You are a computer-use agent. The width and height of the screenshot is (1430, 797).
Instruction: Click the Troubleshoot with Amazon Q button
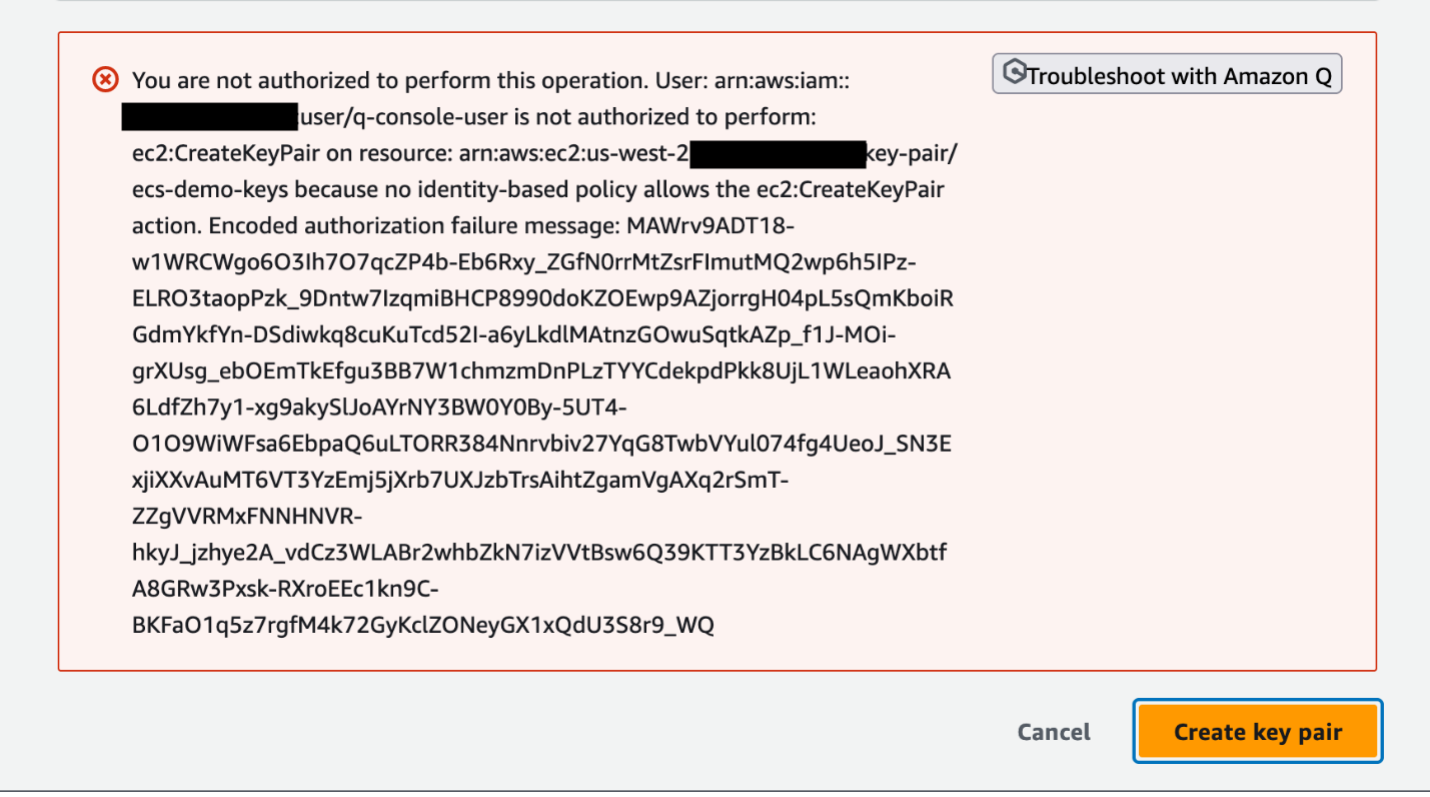1167,73
